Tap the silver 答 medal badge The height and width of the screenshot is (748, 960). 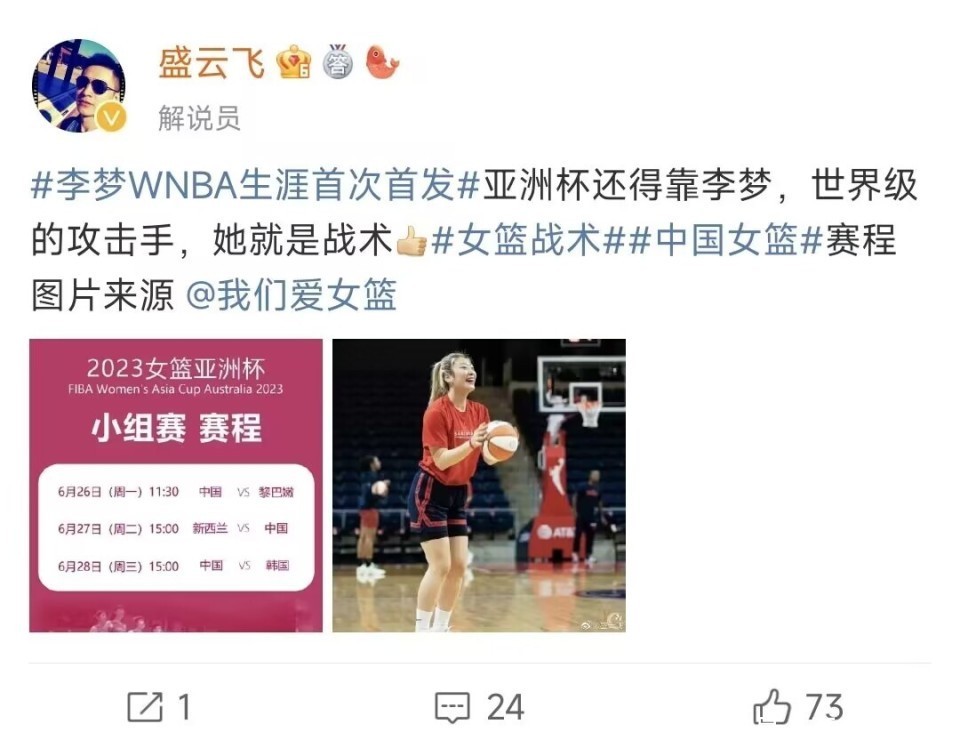tap(338, 62)
